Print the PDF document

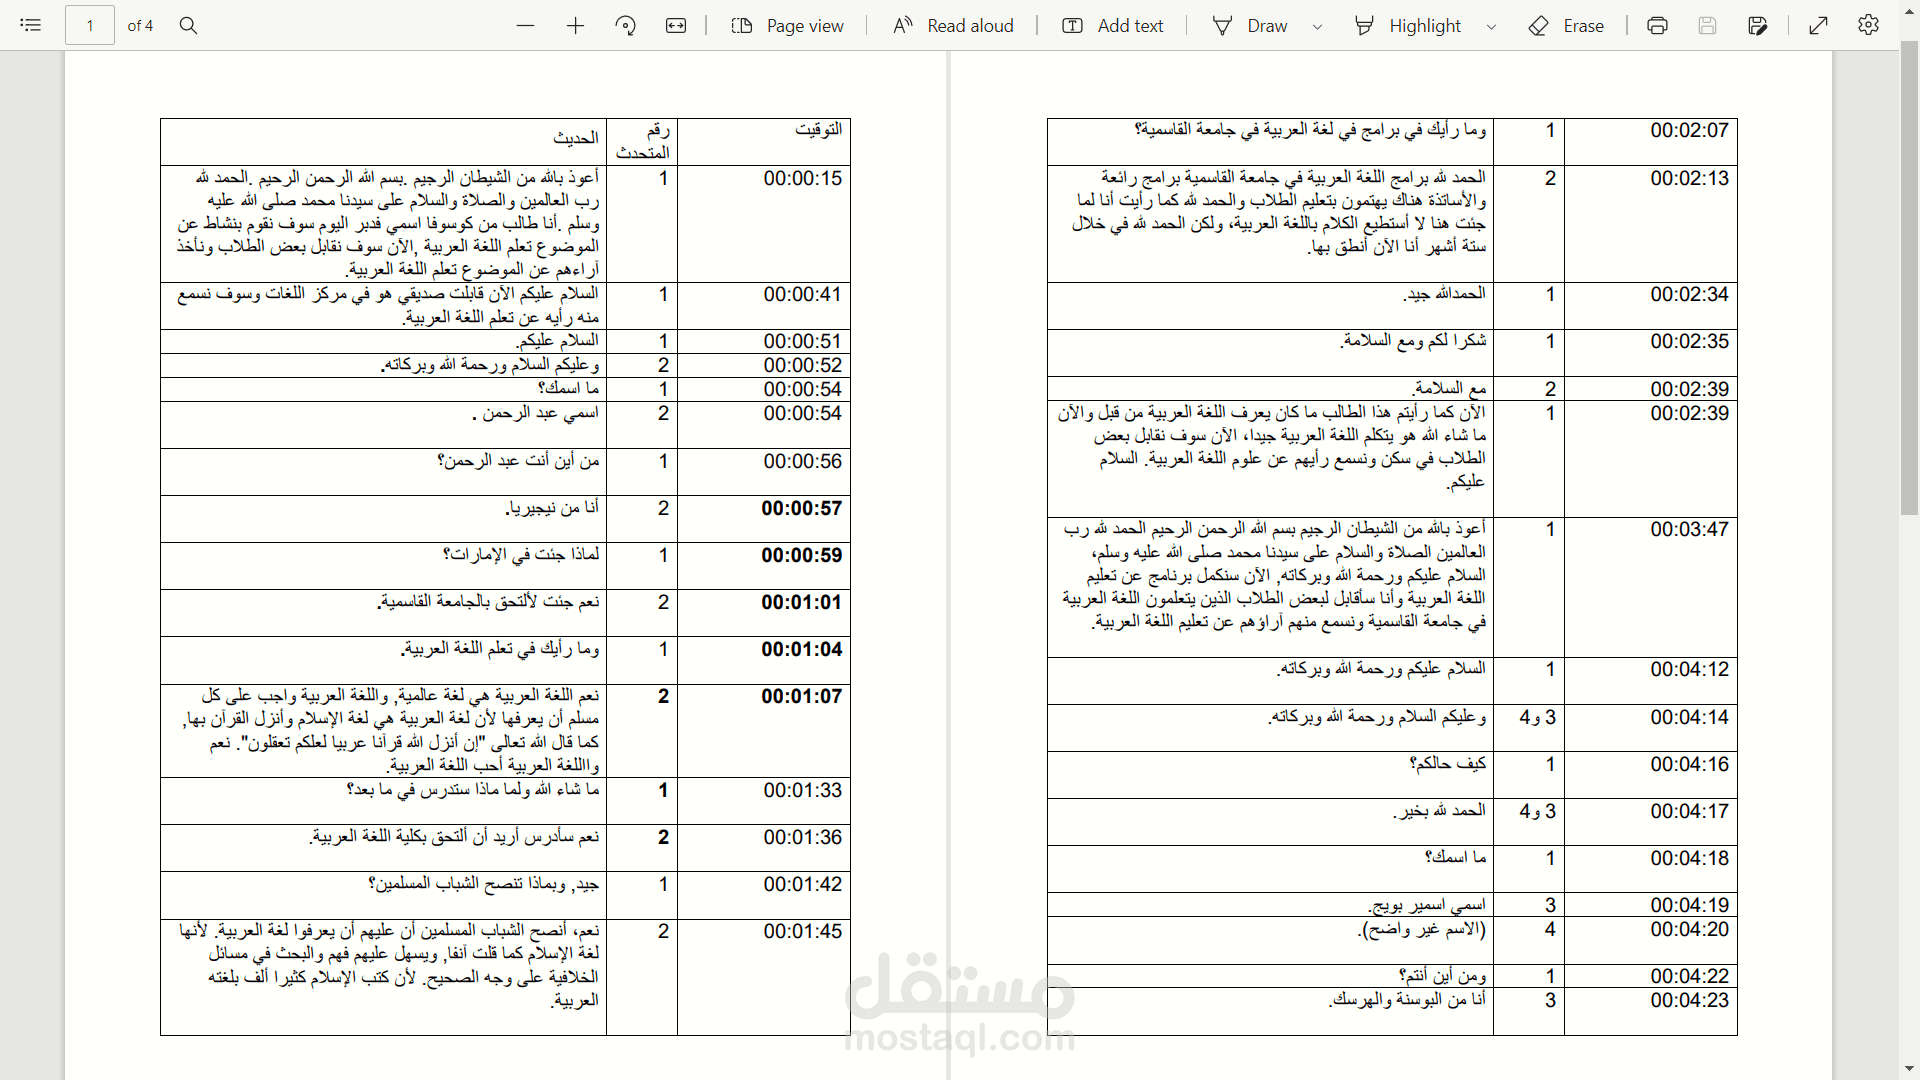click(x=1657, y=25)
